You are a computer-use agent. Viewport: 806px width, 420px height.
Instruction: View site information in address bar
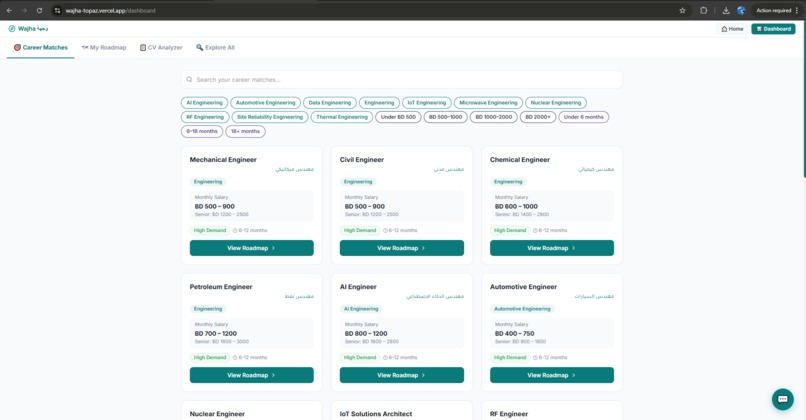(58, 10)
